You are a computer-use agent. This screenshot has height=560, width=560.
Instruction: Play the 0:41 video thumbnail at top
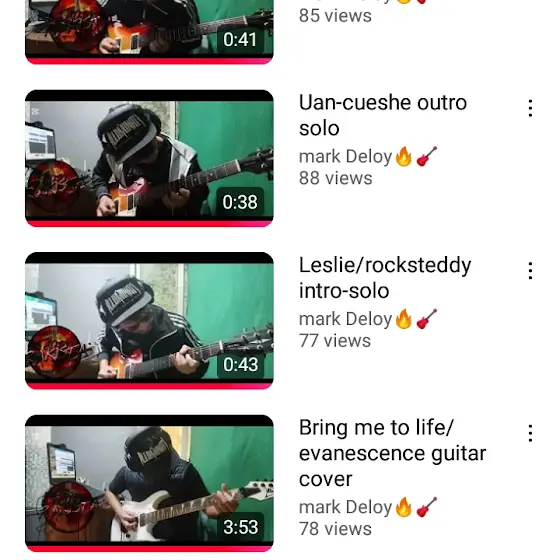[x=149, y=32]
